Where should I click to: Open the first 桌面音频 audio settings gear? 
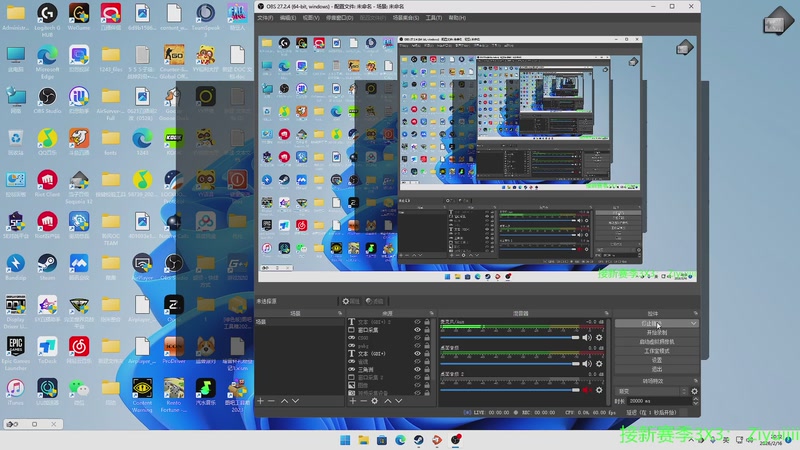[x=599, y=364]
